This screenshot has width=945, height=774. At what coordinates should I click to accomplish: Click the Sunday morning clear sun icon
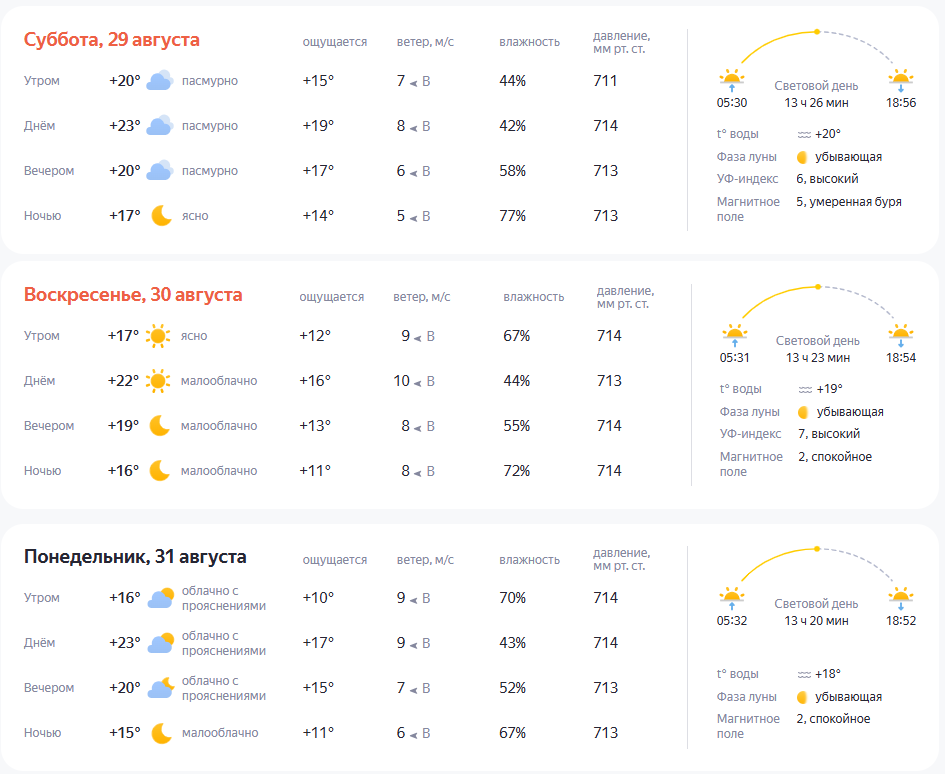coord(158,336)
